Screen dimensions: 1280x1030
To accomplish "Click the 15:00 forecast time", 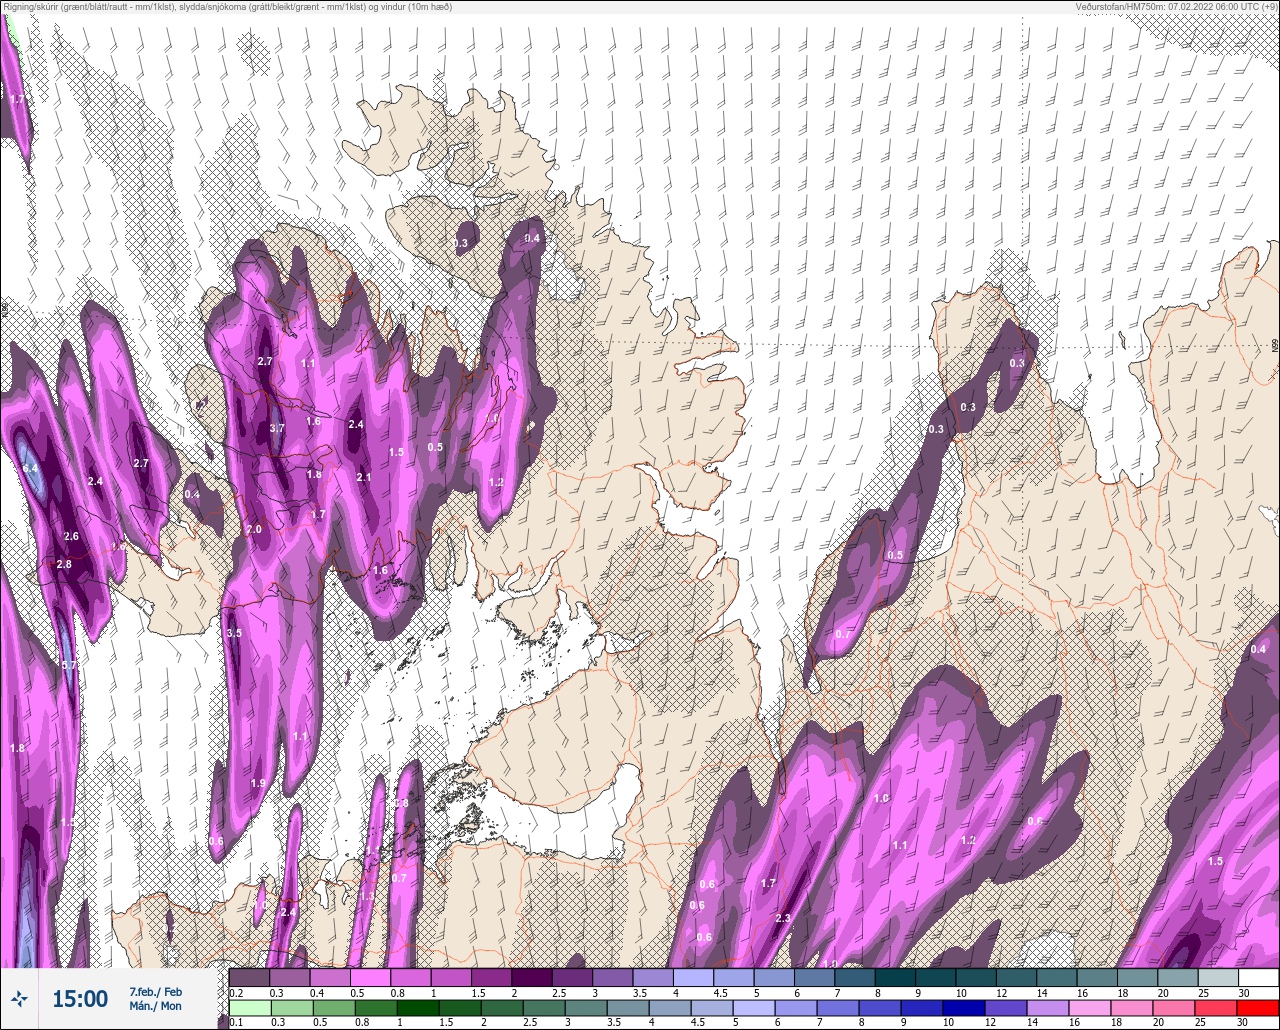I will coord(80,999).
